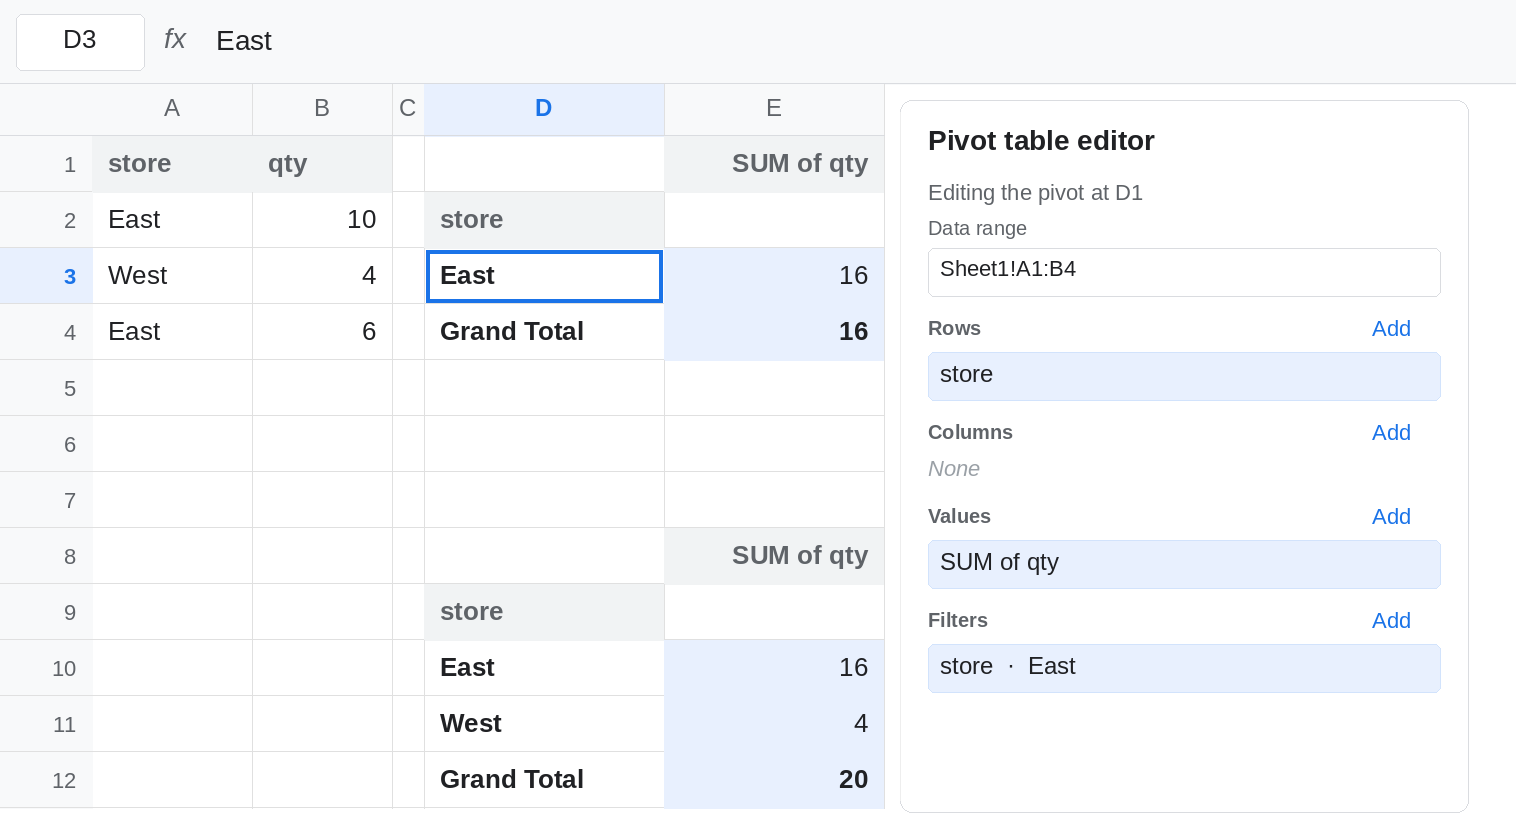This screenshot has width=1516, height=836.
Task: Select column D header
Action: point(544,109)
